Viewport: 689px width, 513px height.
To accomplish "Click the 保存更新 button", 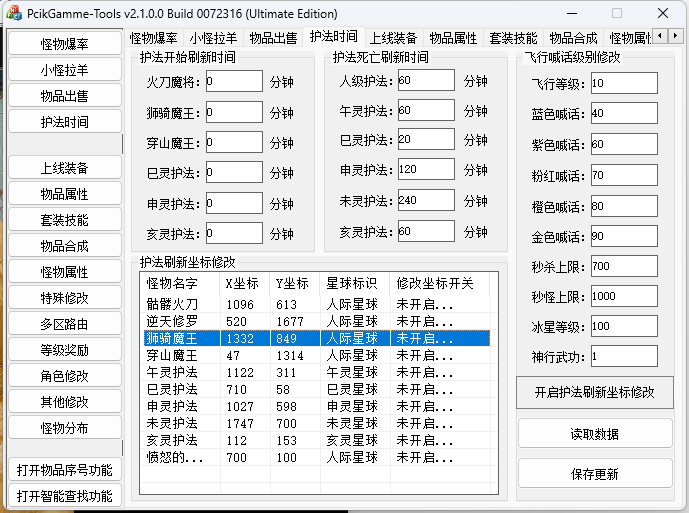I will click(595, 473).
